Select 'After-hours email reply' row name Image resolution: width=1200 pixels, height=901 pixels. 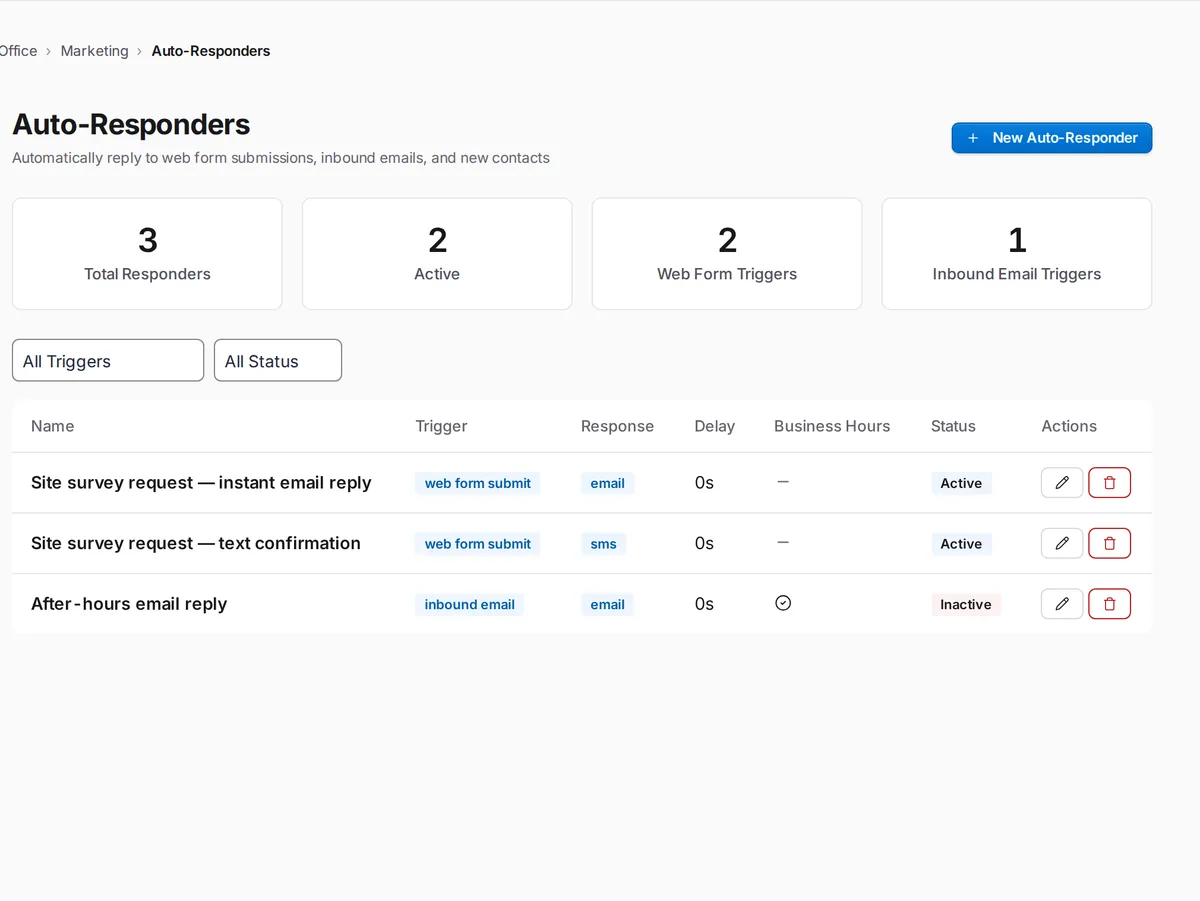coord(129,604)
